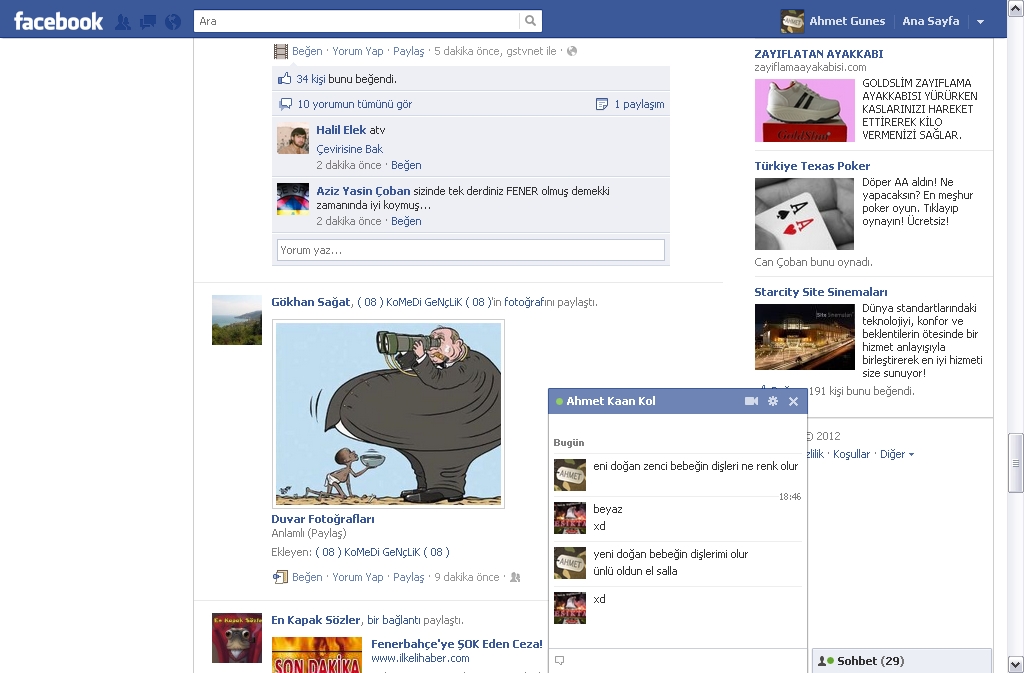
Task: Open the shared cartoon photo with binoculars
Action: click(388, 414)
